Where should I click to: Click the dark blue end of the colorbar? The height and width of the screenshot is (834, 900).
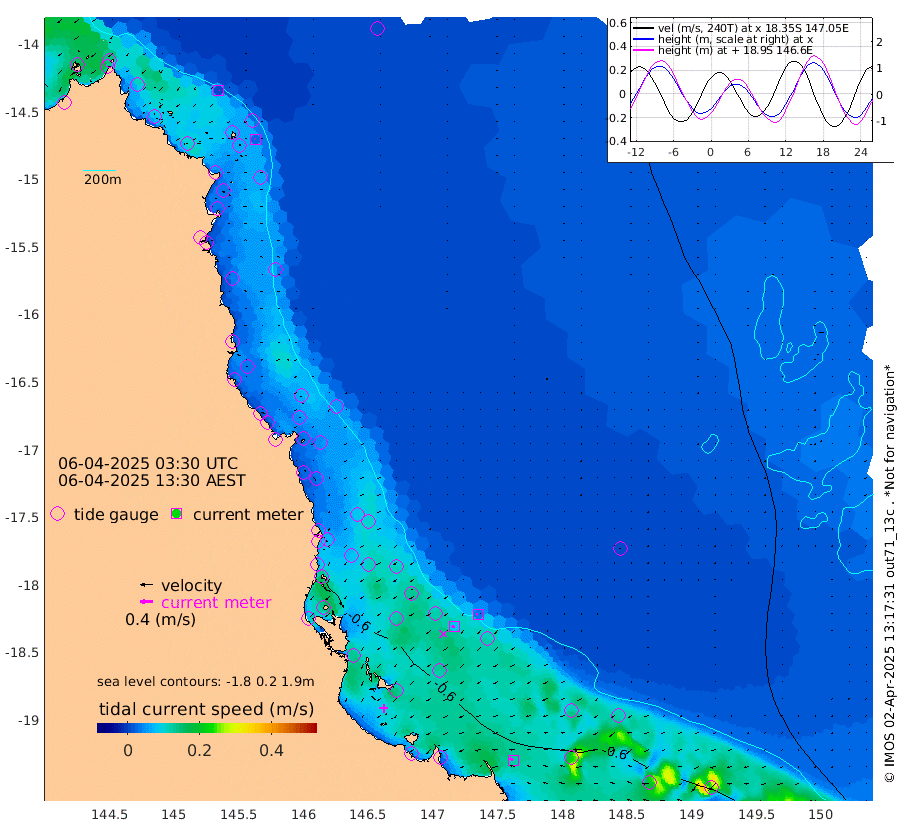pyautogui.click(x=102, y=728)
